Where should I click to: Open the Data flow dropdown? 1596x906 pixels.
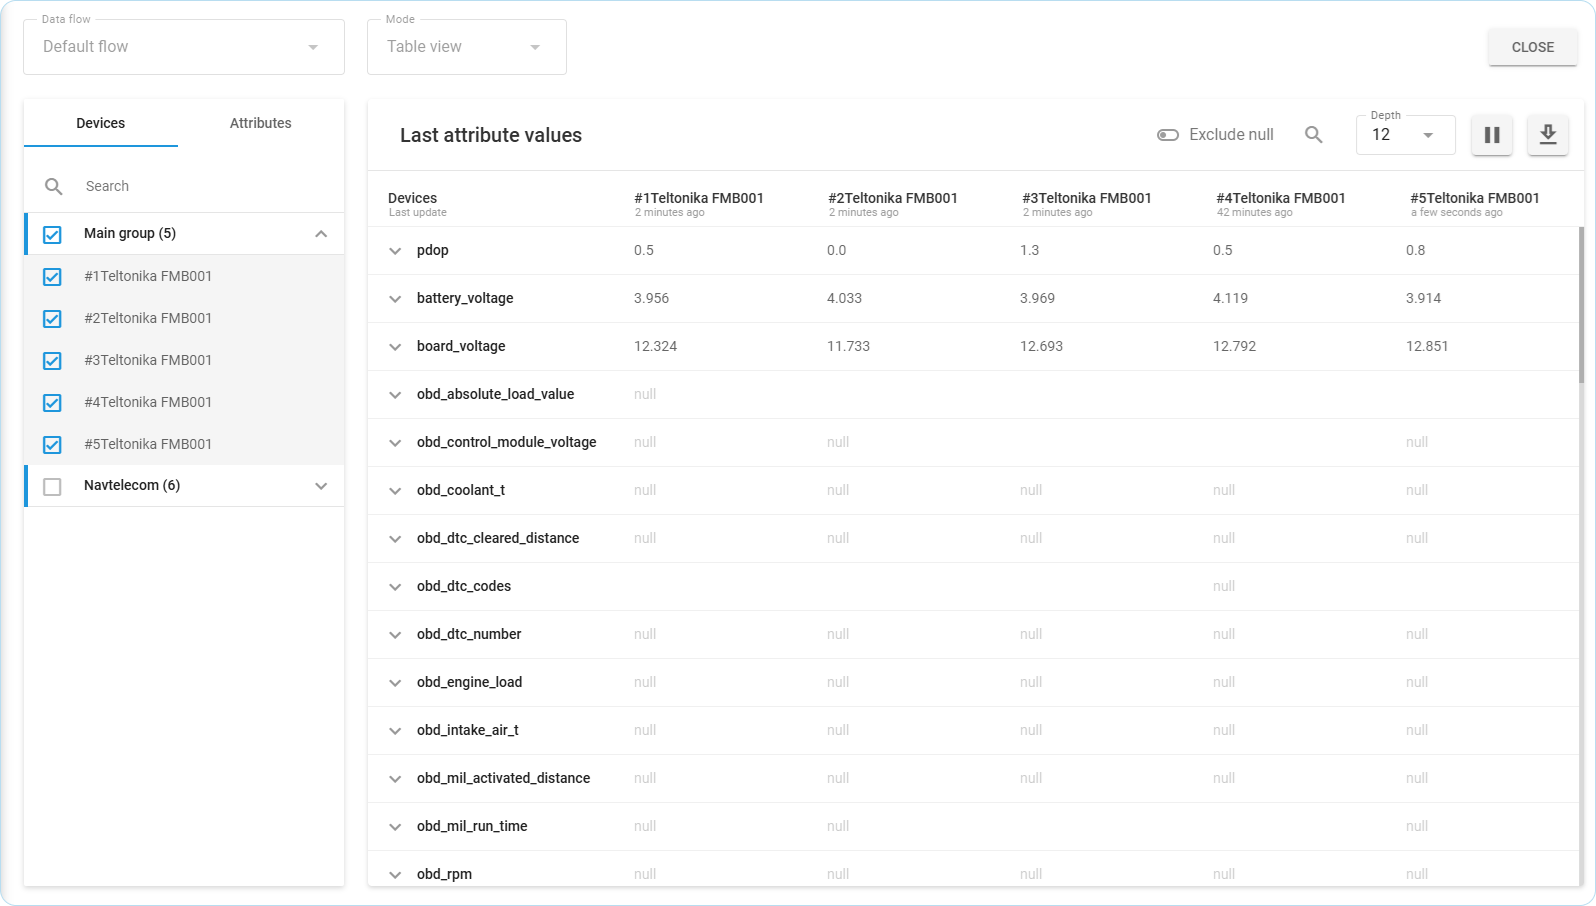(x=184, y=47)
